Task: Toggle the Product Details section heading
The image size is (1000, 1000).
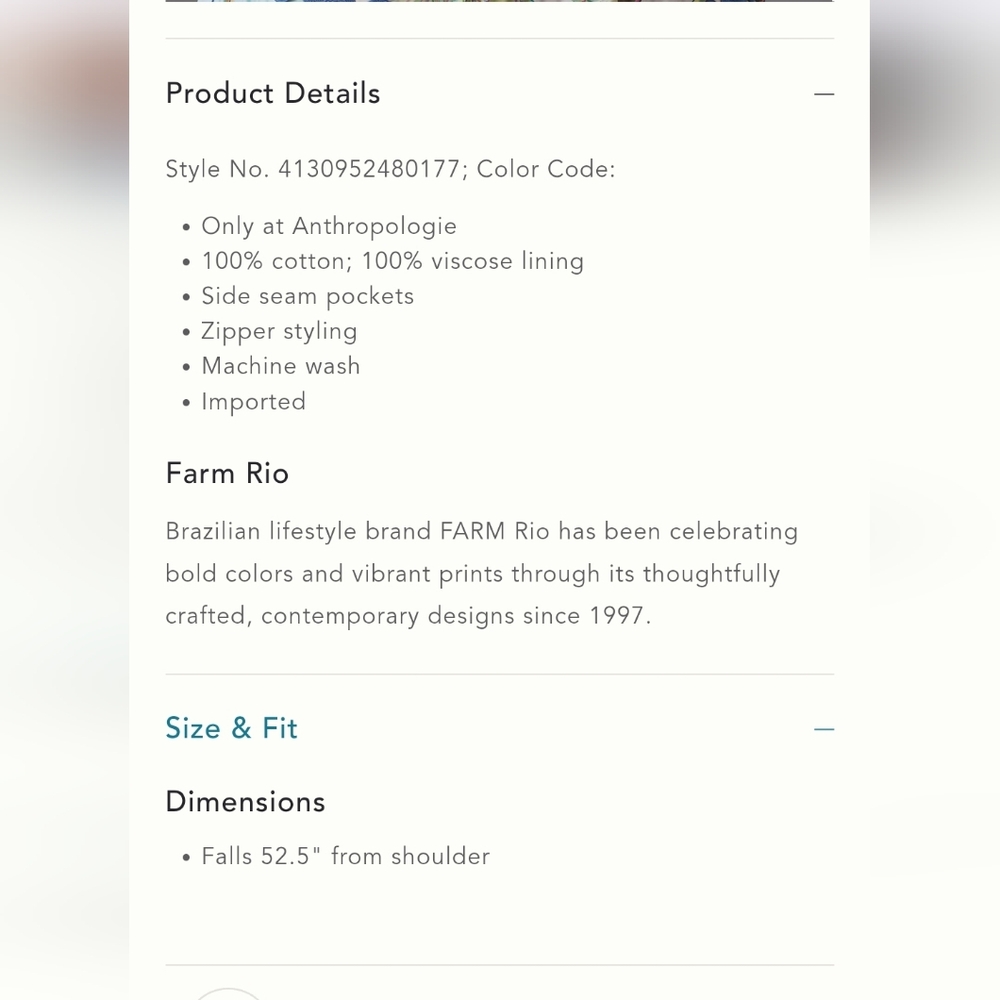Action: coord(273,94)
